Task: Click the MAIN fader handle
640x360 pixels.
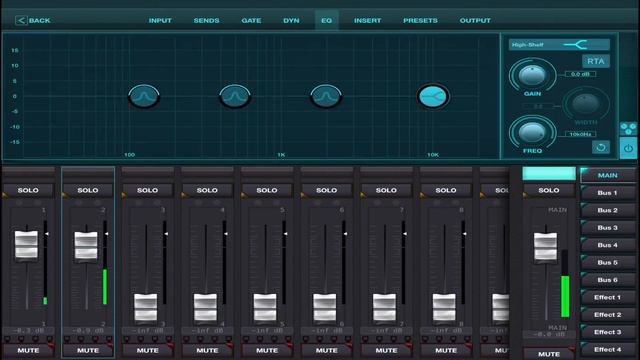Action: tap(546, 246)
